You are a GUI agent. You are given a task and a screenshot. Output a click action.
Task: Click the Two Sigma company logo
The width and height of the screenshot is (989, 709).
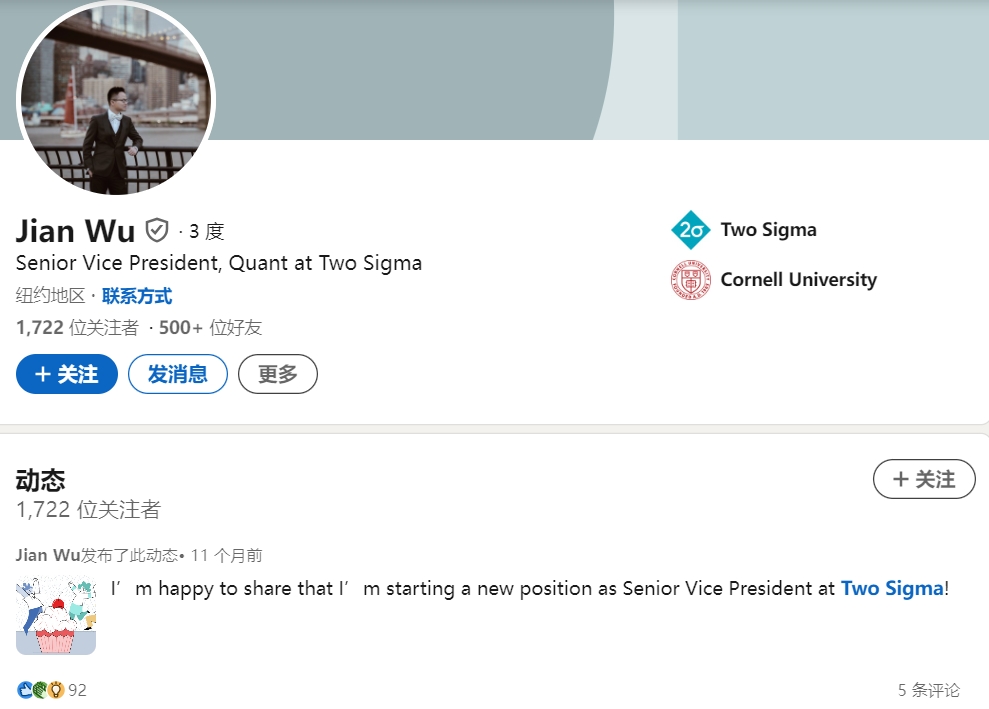coord(690,230)
